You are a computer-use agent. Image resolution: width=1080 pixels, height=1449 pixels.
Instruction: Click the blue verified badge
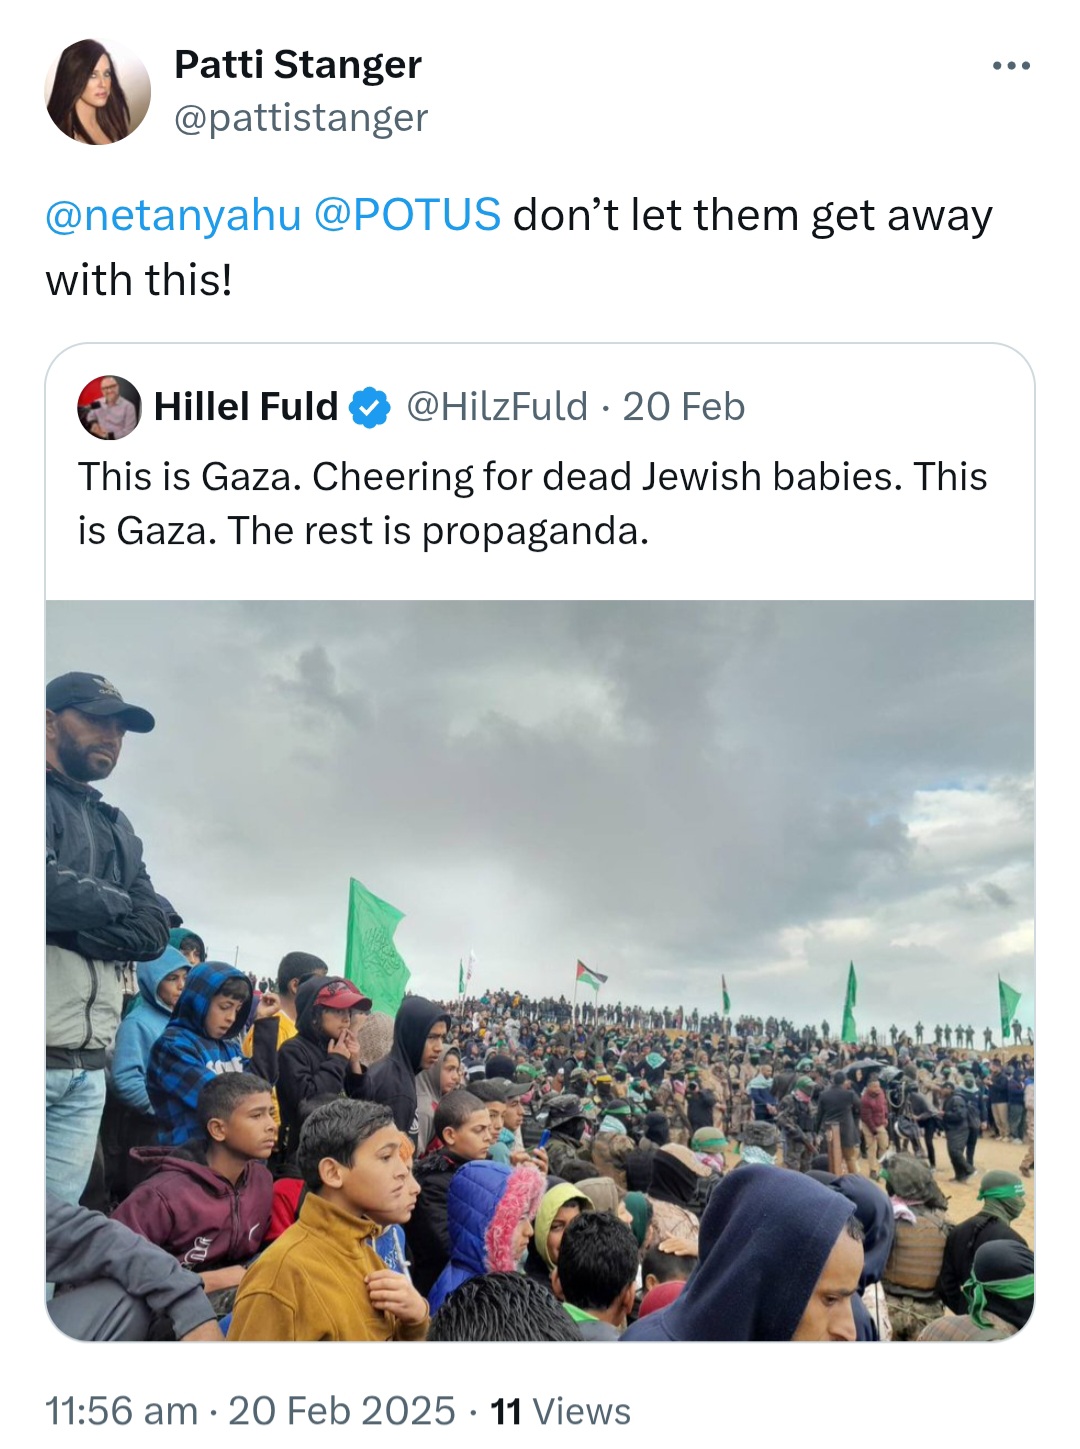369,407
